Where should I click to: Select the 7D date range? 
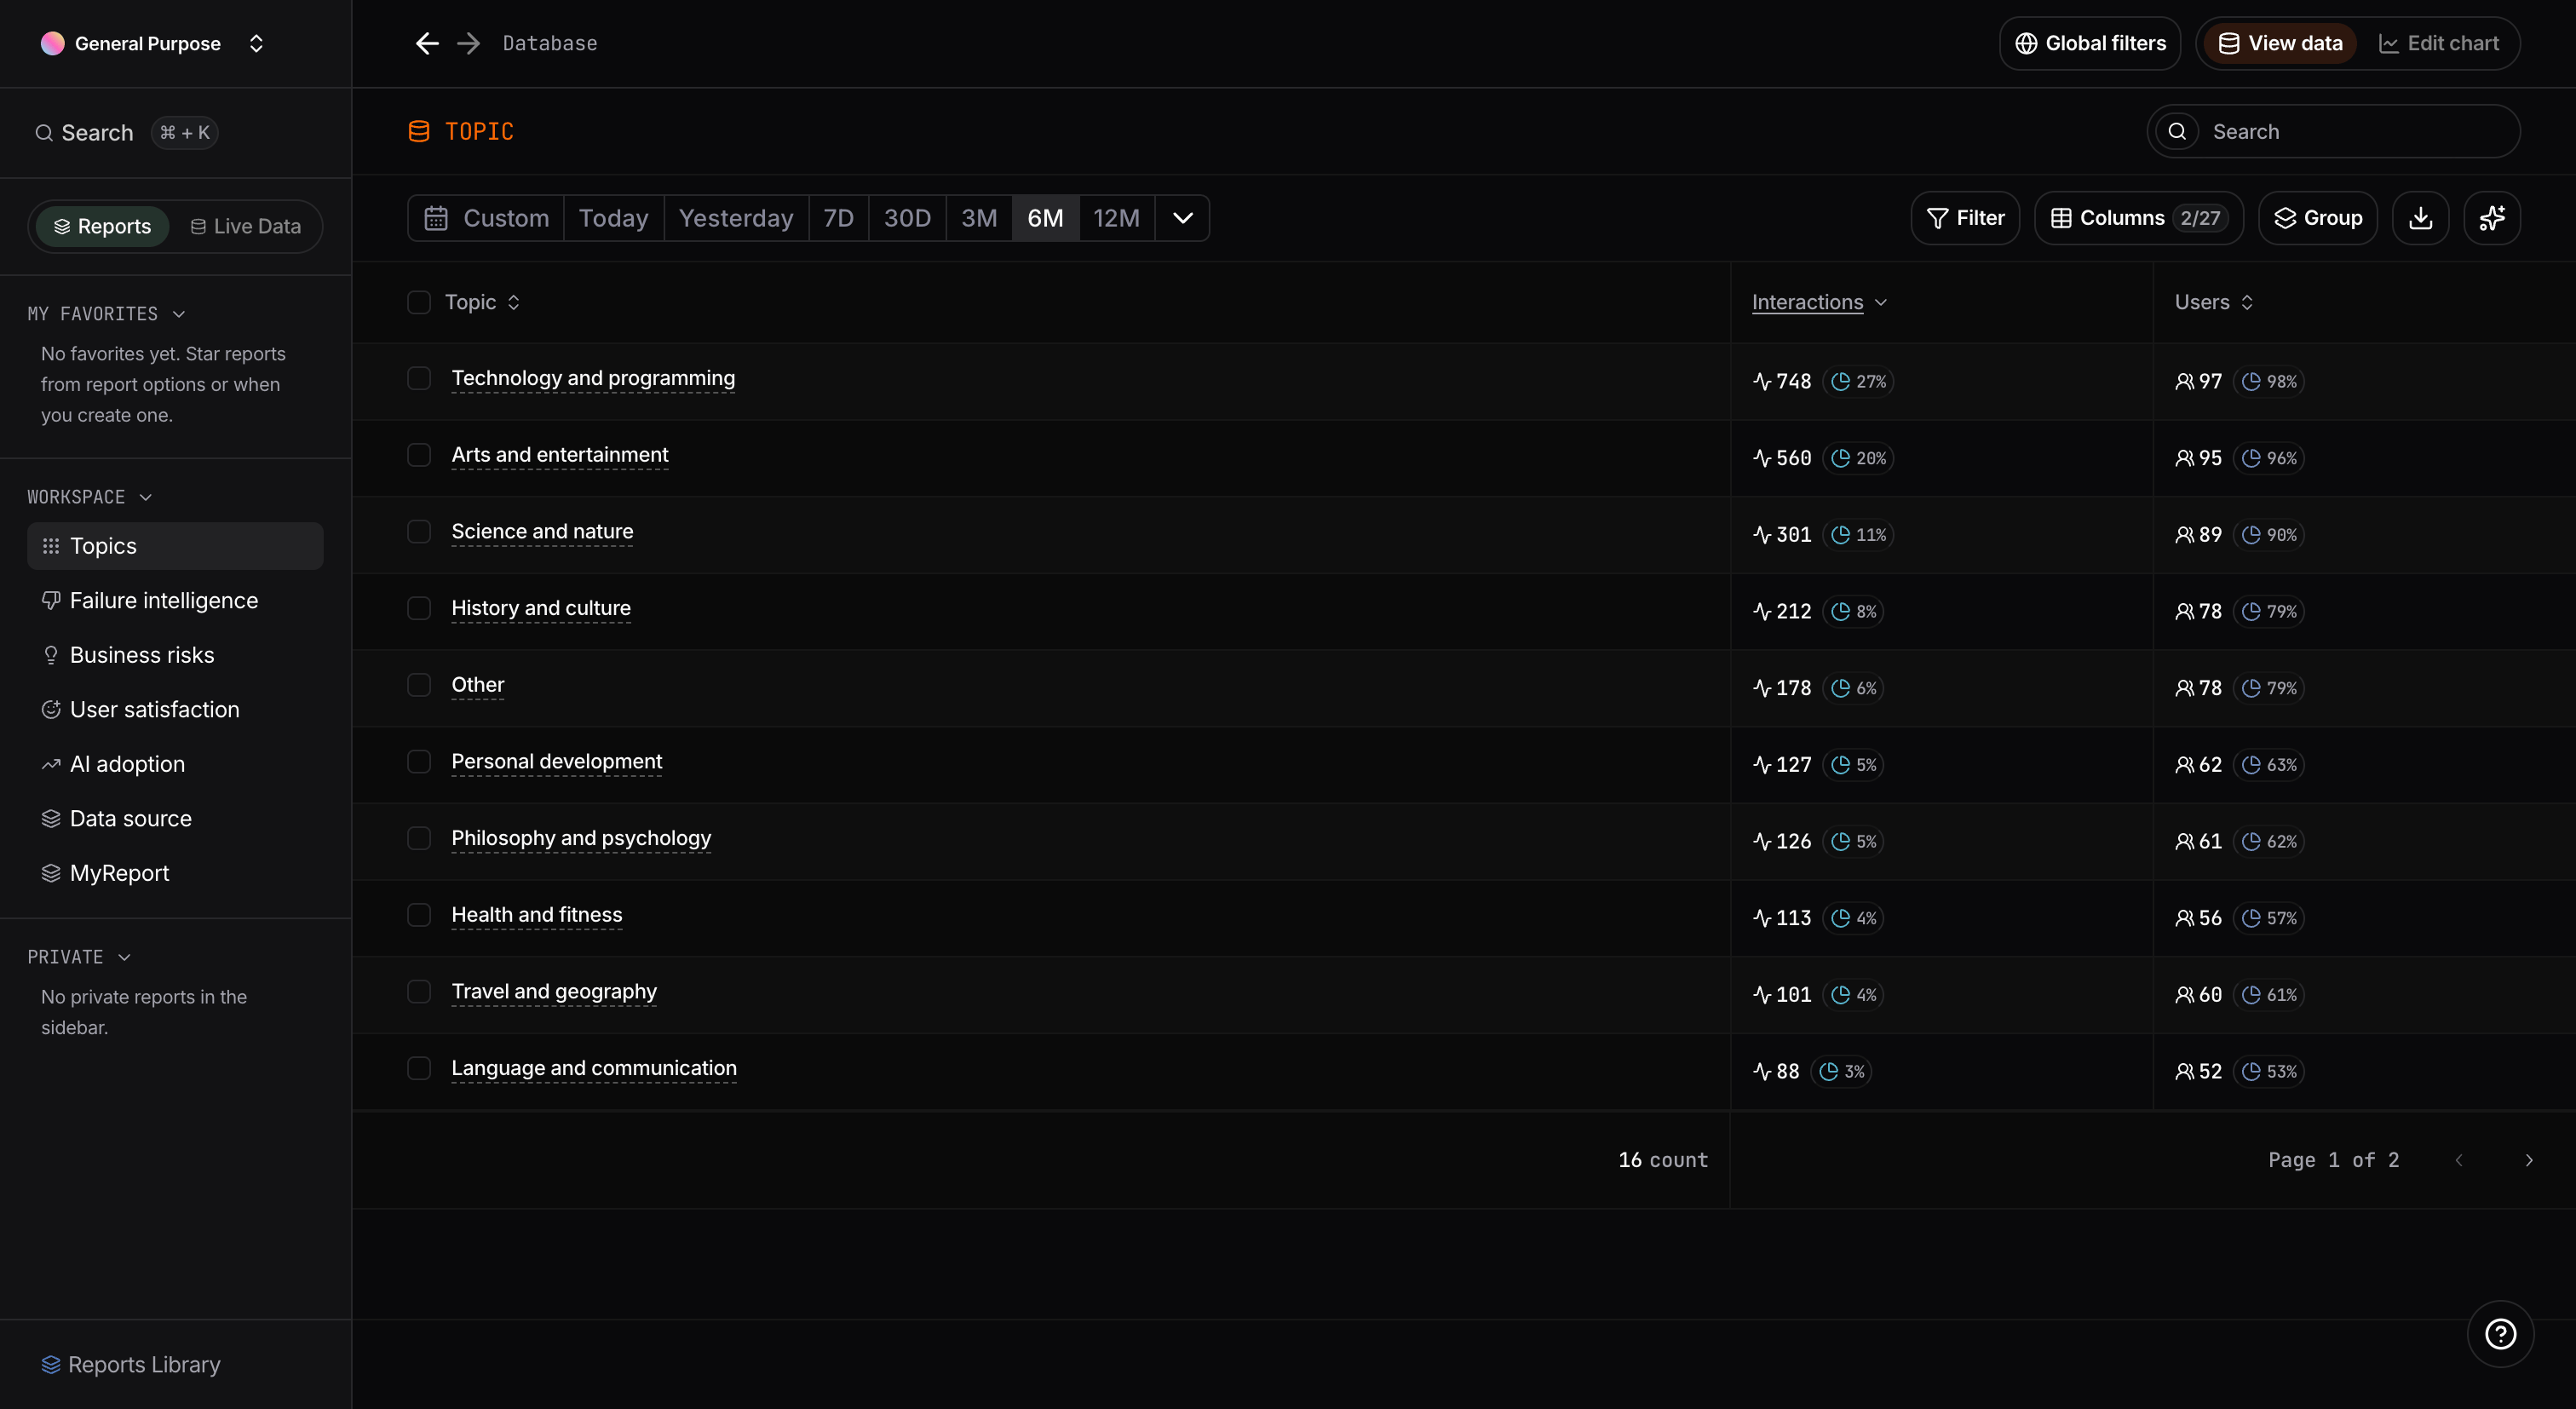pyautogui.click(x=838, y=218)
